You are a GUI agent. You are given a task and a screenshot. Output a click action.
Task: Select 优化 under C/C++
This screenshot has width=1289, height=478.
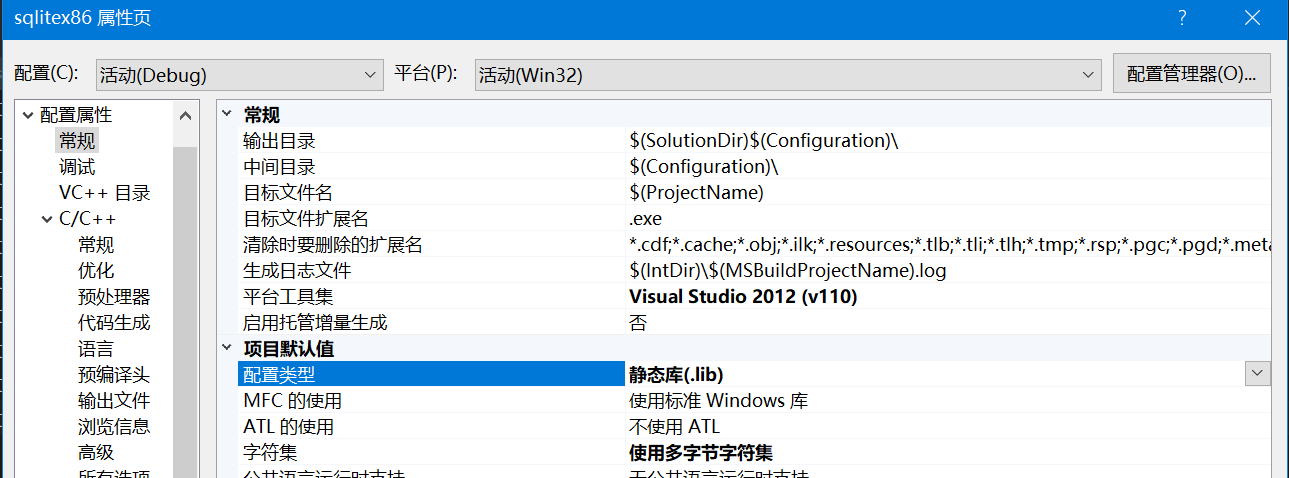(x=96, y=271)
